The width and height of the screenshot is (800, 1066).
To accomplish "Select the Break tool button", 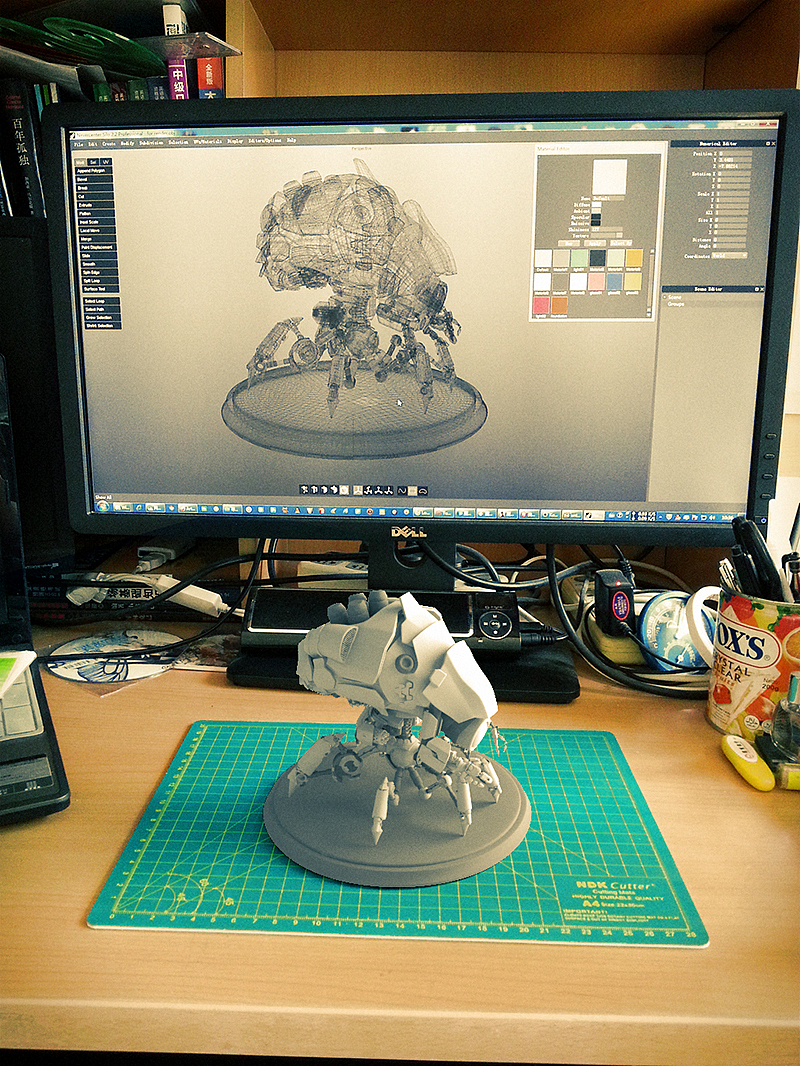I will (x=95, y=188).
